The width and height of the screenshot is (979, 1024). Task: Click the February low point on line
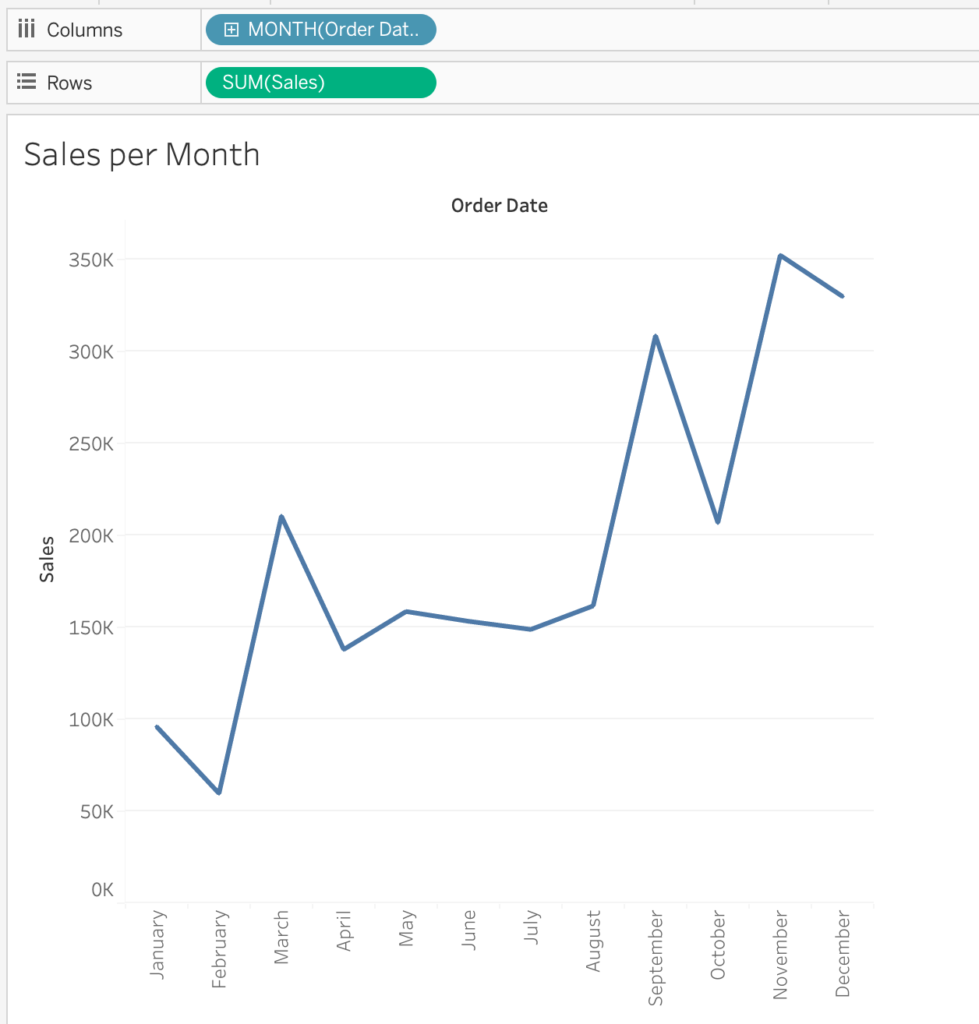point(219,792)
